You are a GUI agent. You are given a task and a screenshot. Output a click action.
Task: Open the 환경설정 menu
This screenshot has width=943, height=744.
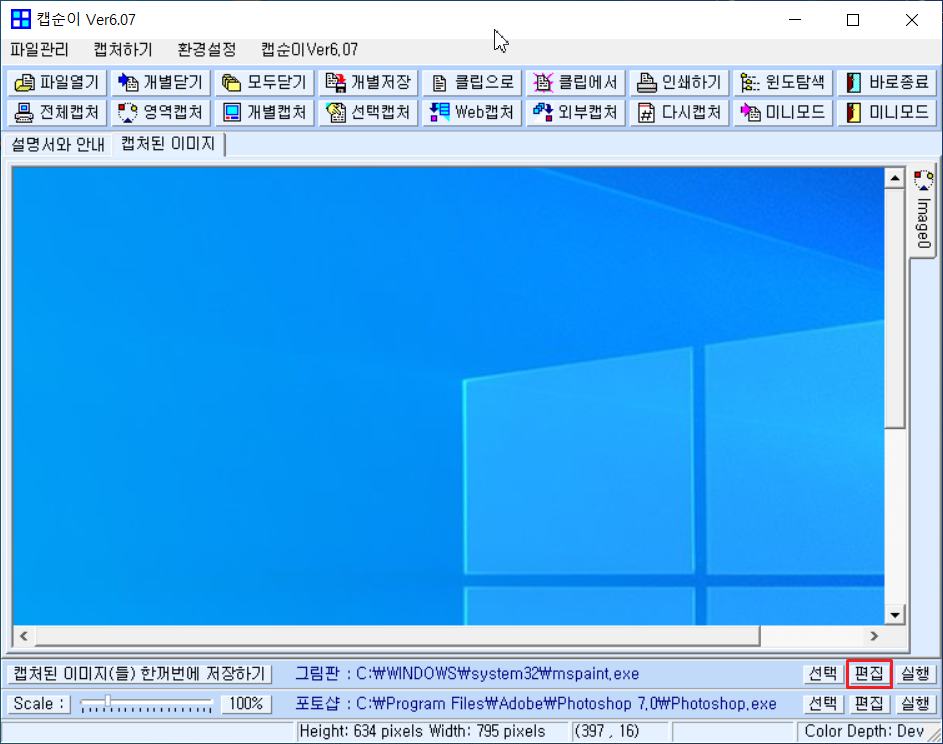207,49
